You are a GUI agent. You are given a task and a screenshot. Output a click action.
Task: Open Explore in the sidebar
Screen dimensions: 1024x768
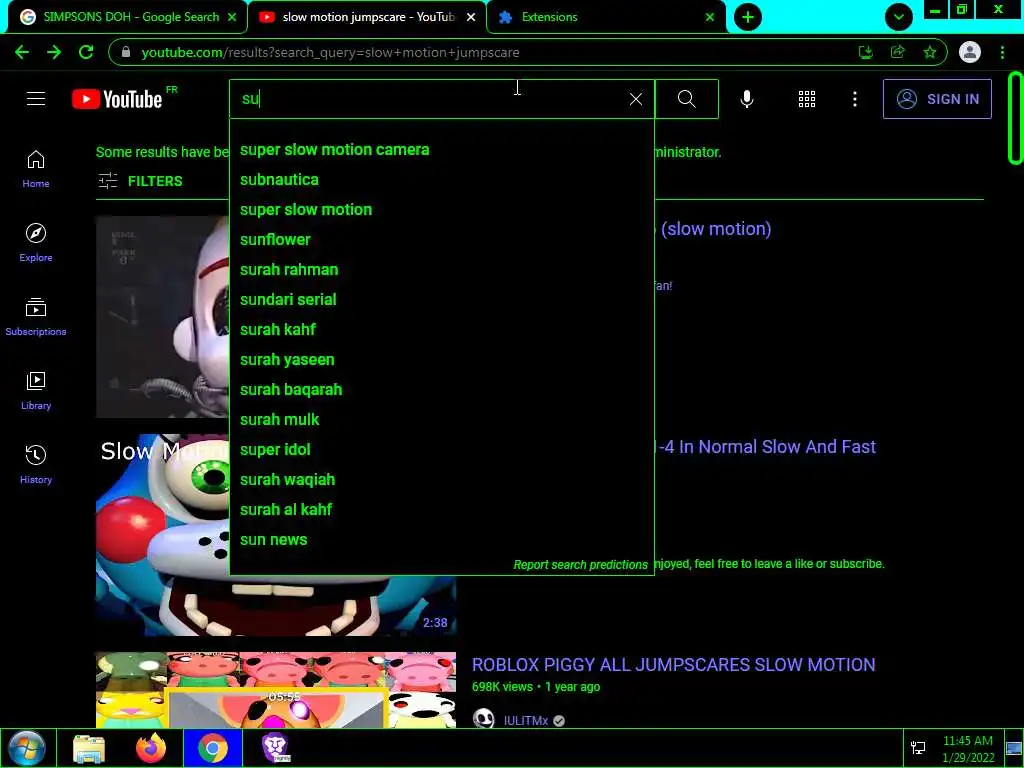(x=36, y=243)
